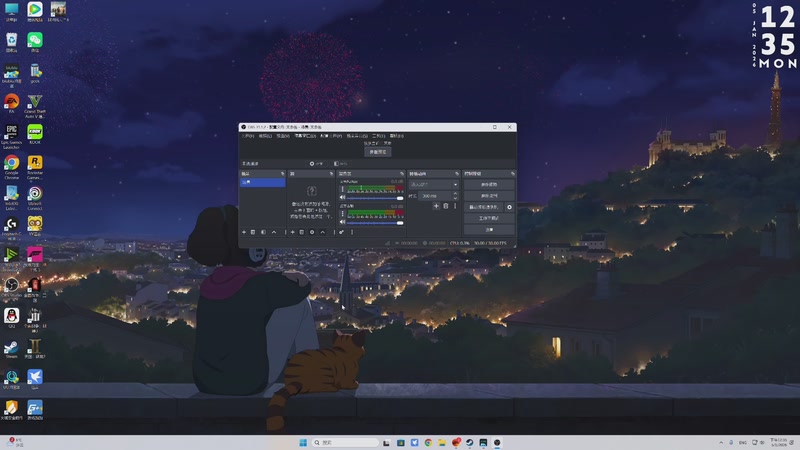This screenshot has width=800, height=450.
Task: Add a scene transition with plus icon
Action: point(436,206)
